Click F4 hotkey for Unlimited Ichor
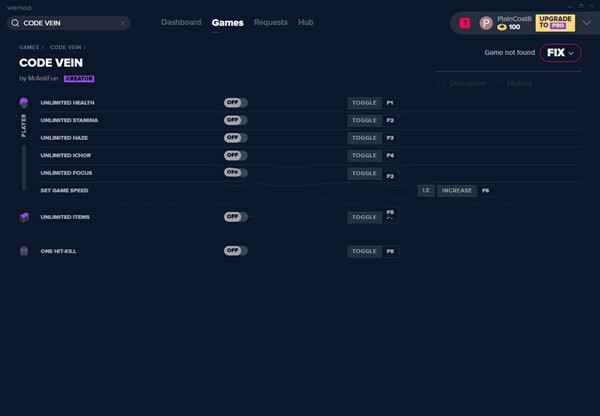This screenshot has width=600, height=416. (390, 156)
